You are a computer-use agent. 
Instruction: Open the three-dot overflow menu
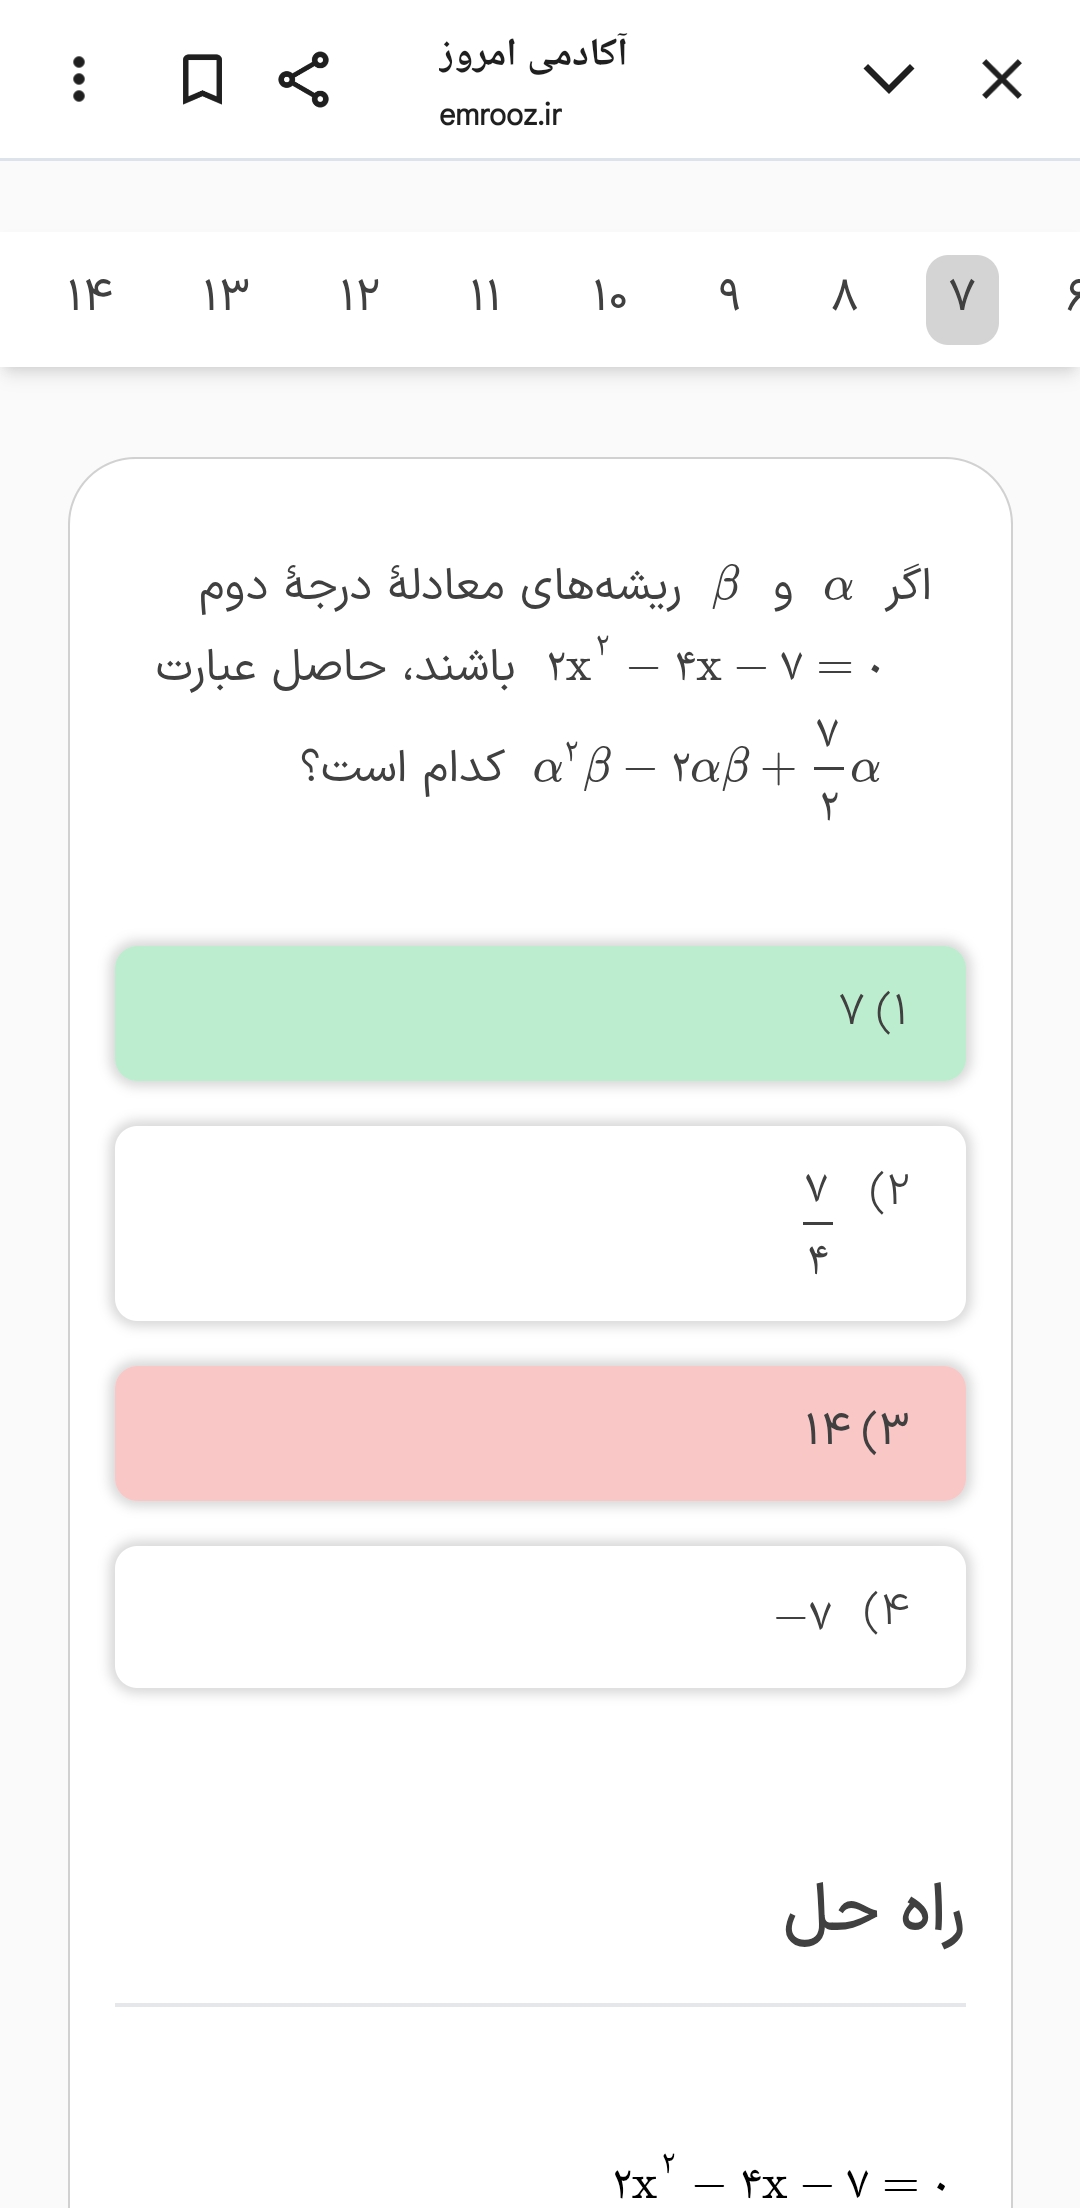(79, 79)
